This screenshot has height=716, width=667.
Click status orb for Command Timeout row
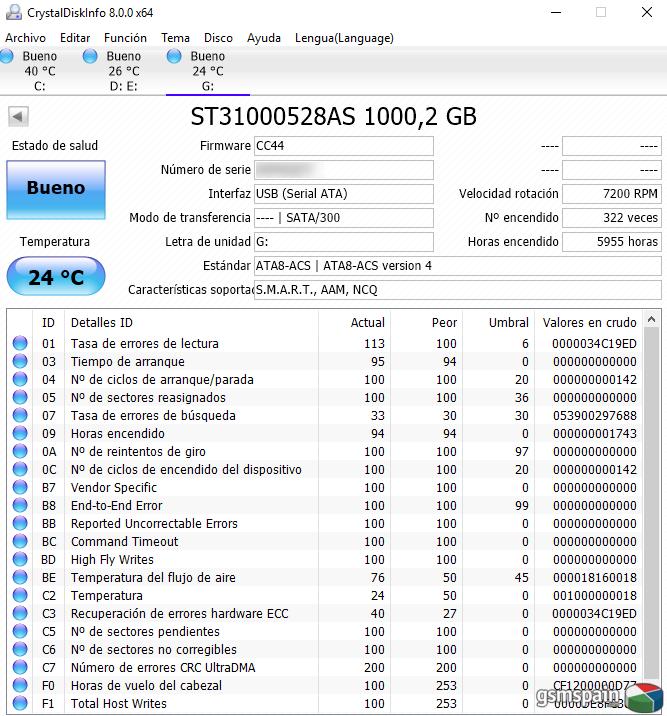pyautogui.click(x=20, y=541)
